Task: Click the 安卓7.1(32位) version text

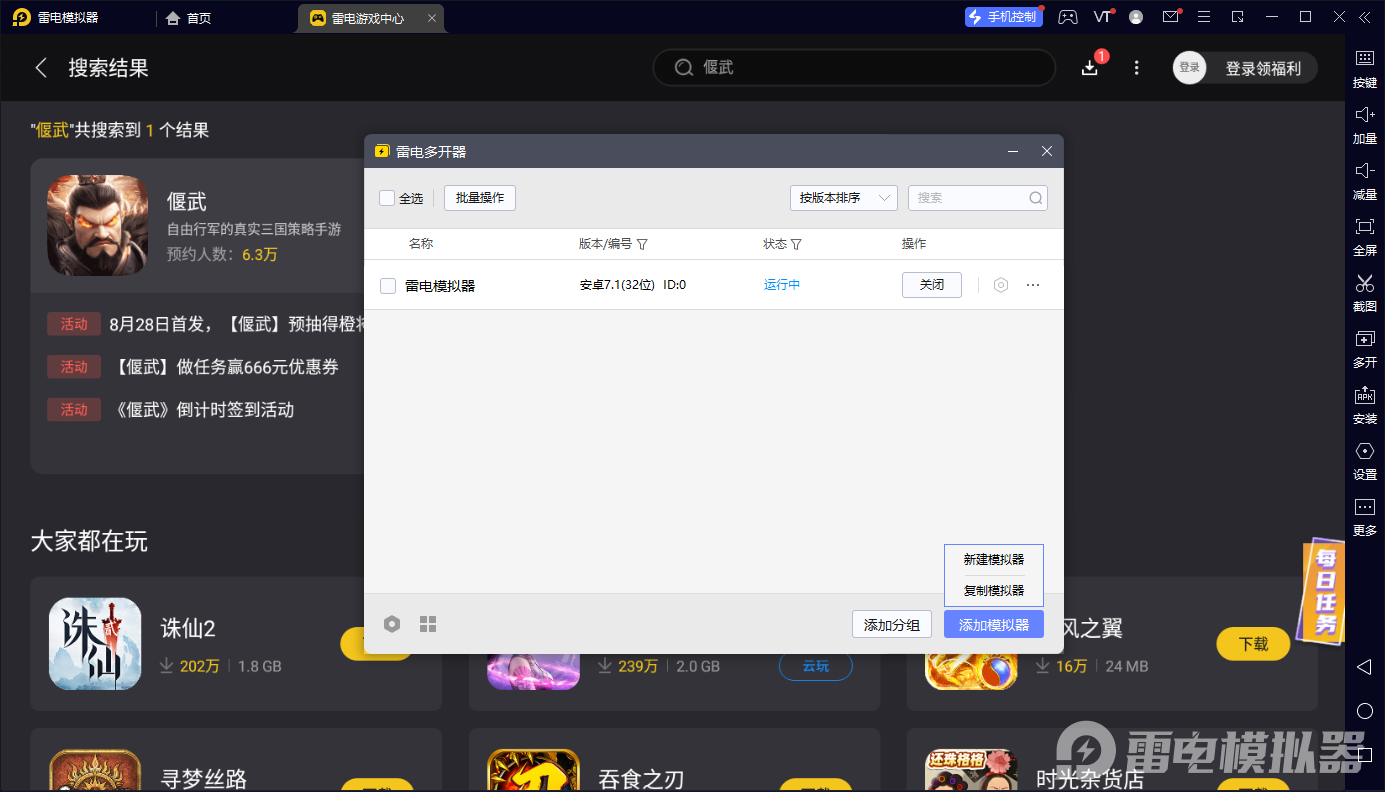Action: click(617, 285)
